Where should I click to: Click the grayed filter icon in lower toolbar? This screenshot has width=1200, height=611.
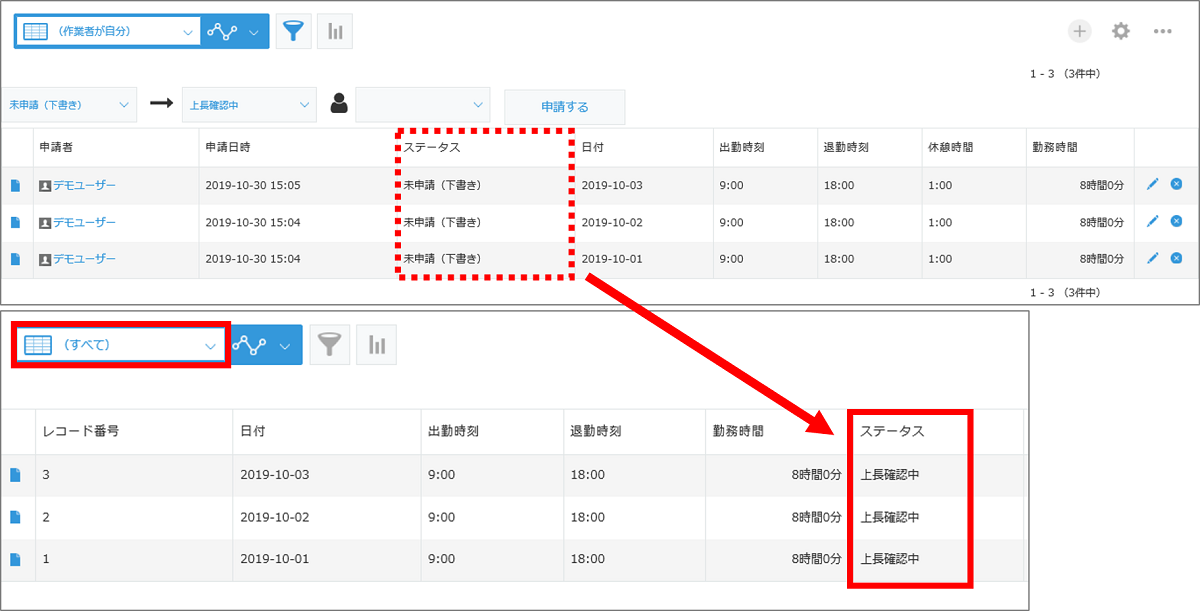[329, 345]
